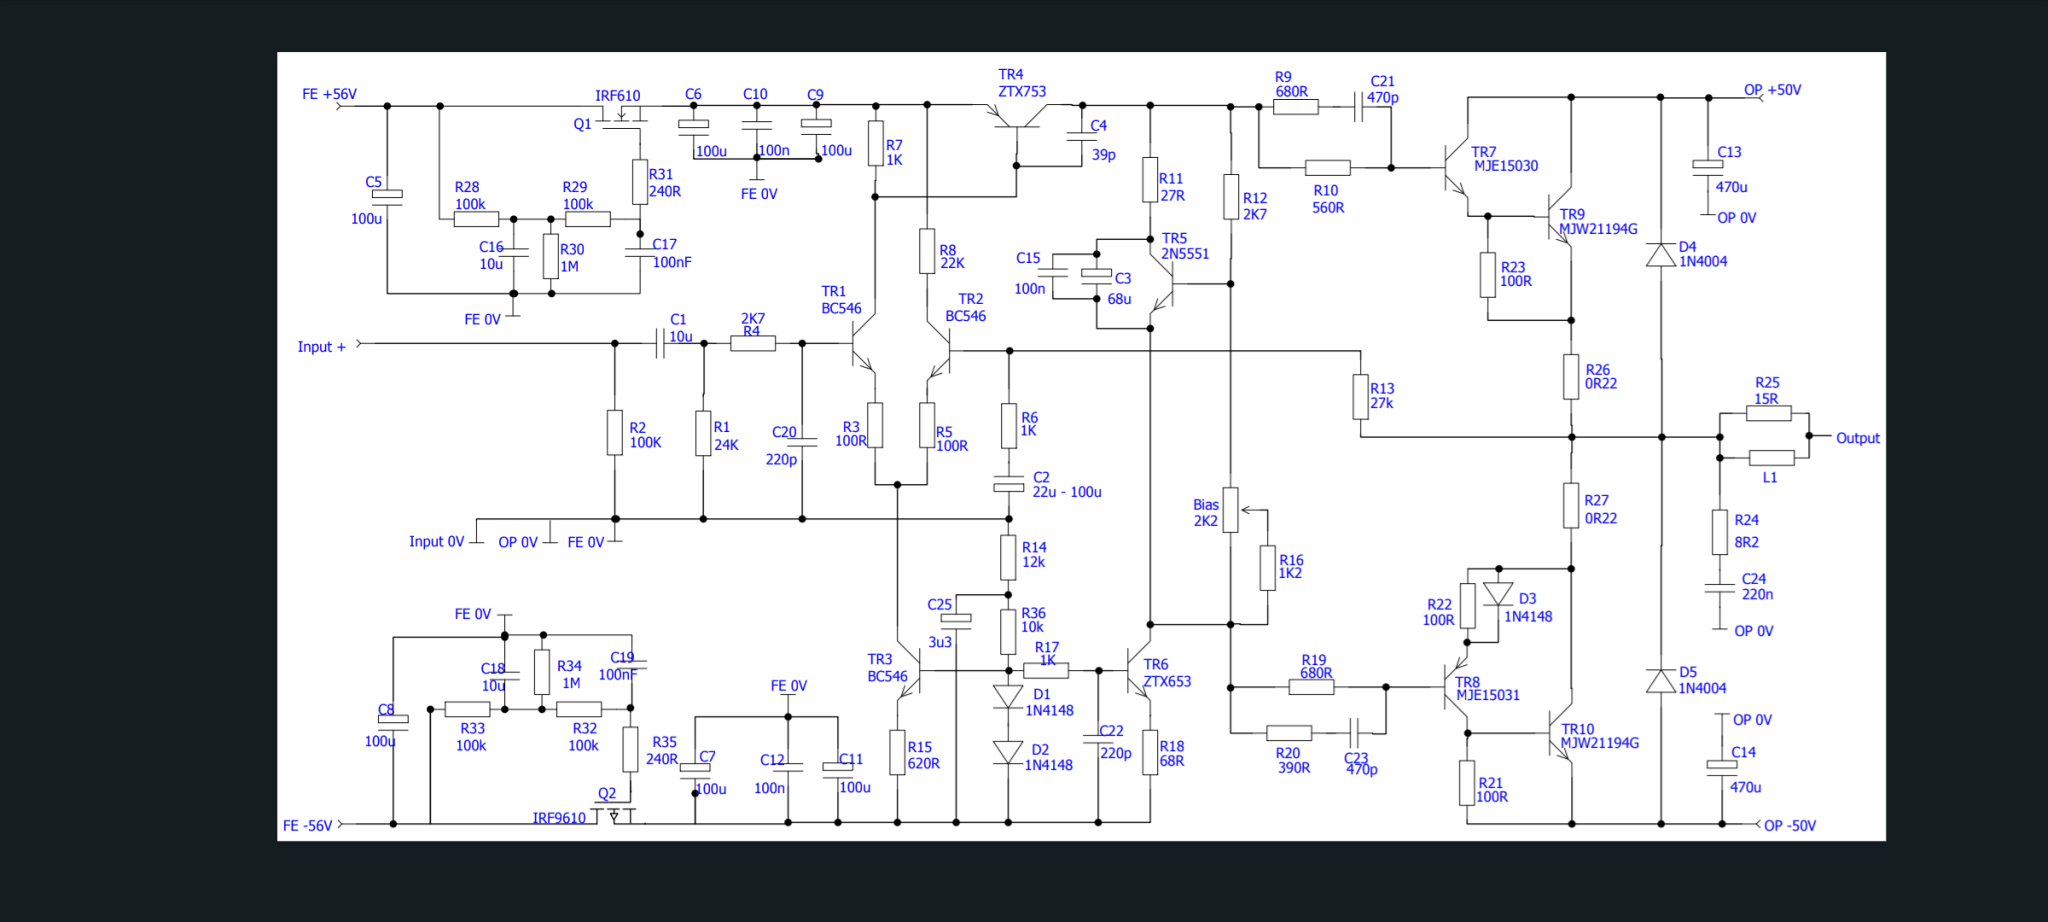Select the 2N5551 transistor label
This screenshot has height=922, width=2048.
click(1185, 254)
